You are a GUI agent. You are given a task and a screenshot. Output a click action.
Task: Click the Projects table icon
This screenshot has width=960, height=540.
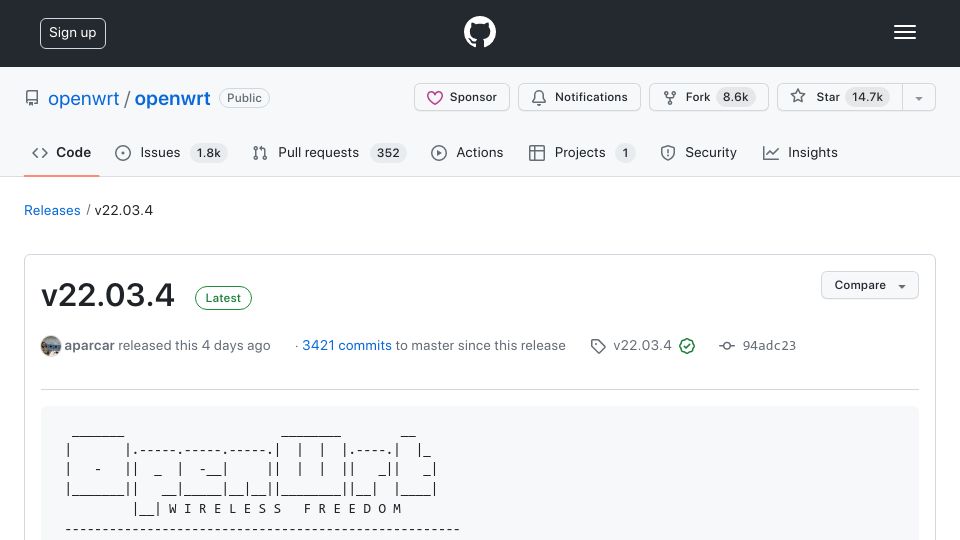(x=537, y=153)
